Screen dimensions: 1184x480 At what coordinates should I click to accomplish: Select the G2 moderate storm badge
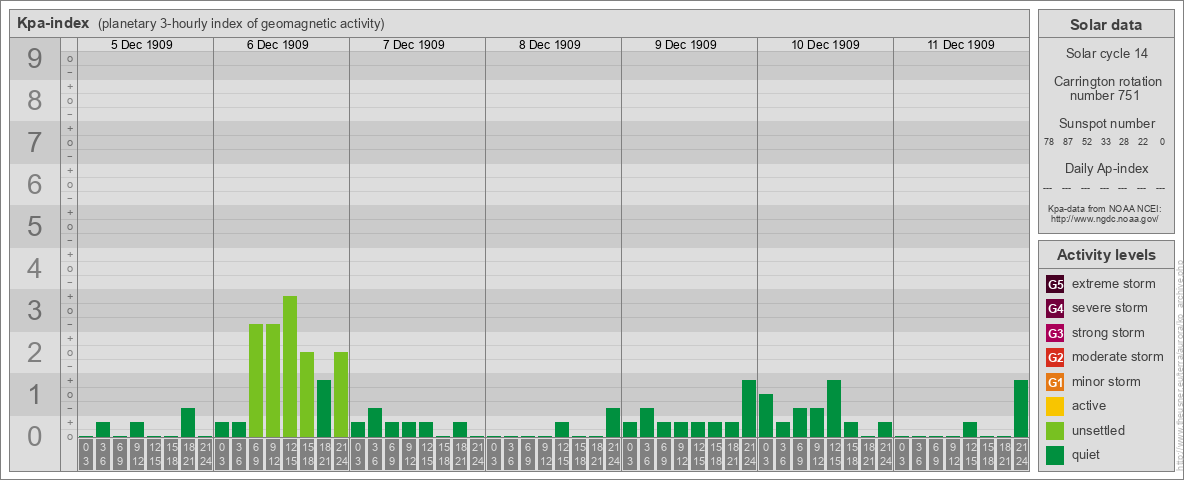pyautogui.click(x=1055, y=357)
